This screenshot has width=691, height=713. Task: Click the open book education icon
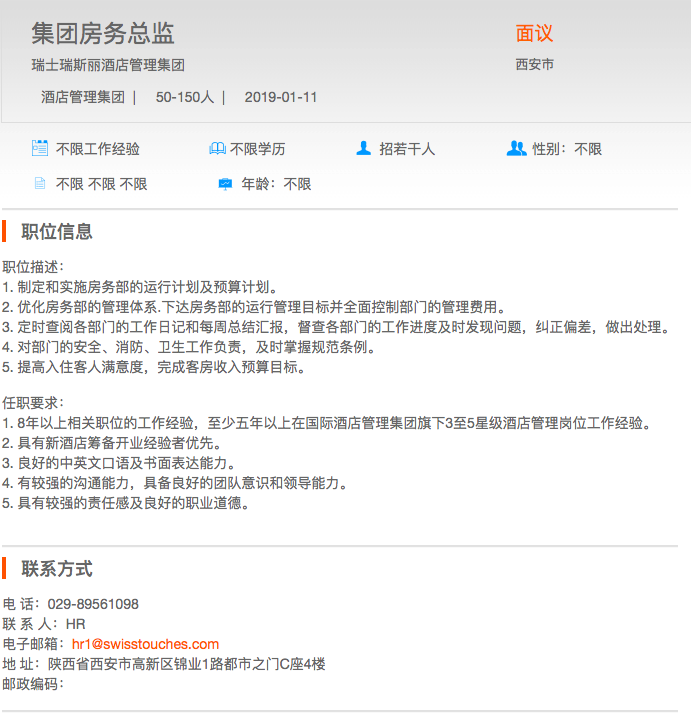(217, 149)
